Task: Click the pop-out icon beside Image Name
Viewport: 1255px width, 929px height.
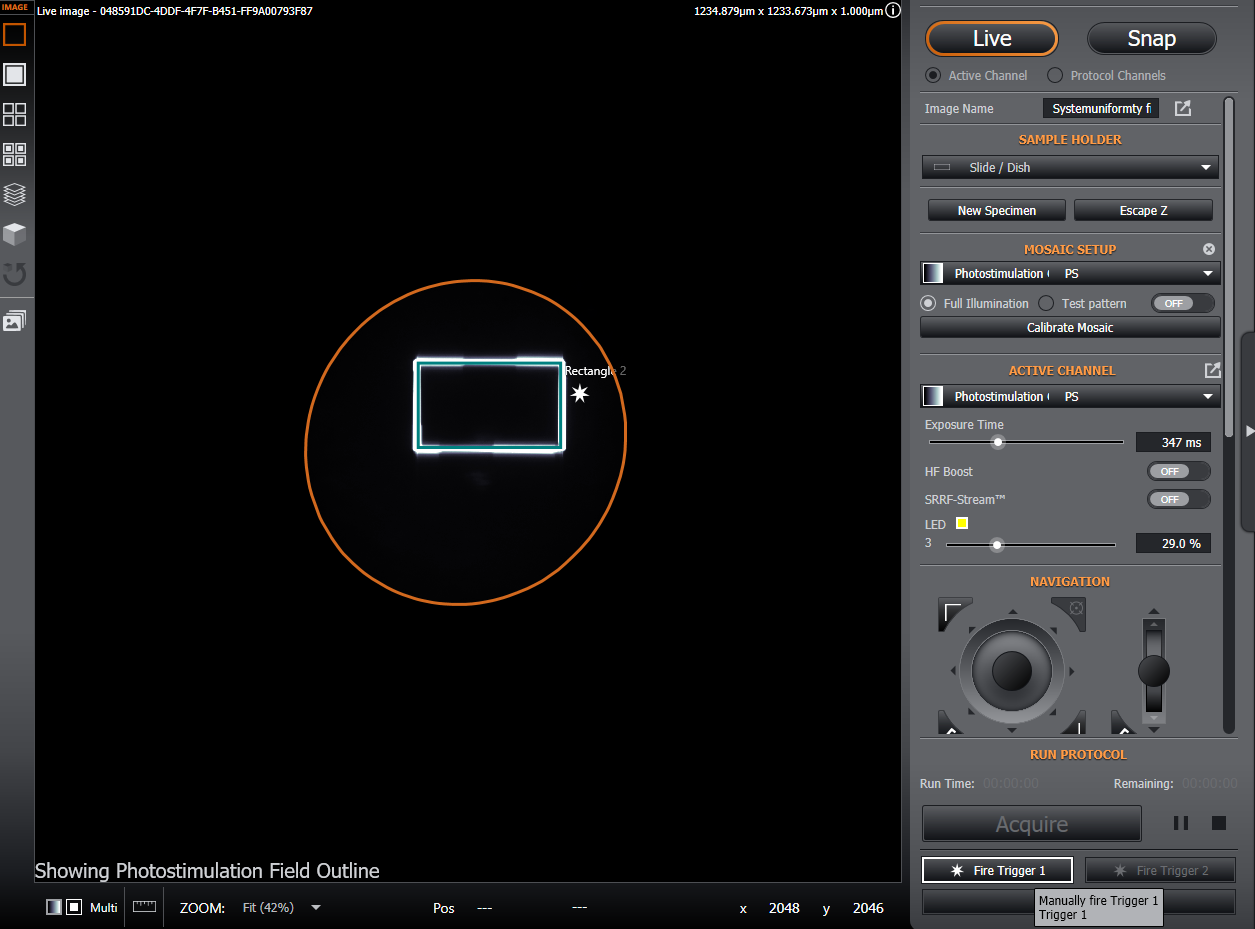Action: point(1182,108)
